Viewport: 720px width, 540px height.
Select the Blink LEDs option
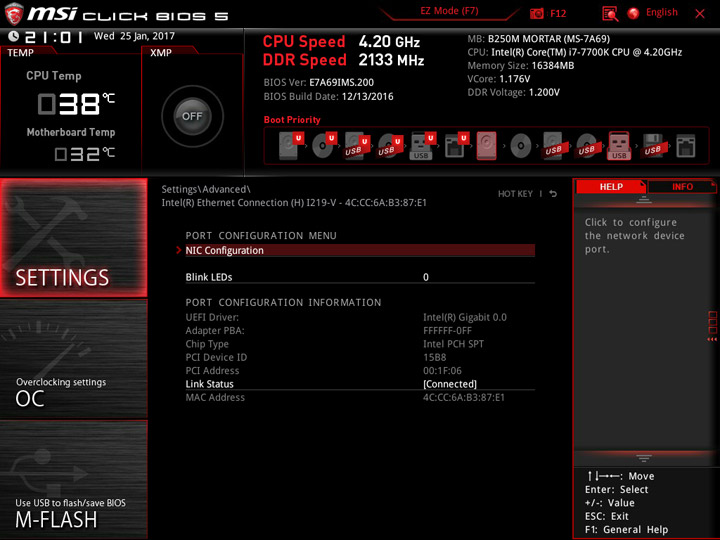[x=209, y=277]
